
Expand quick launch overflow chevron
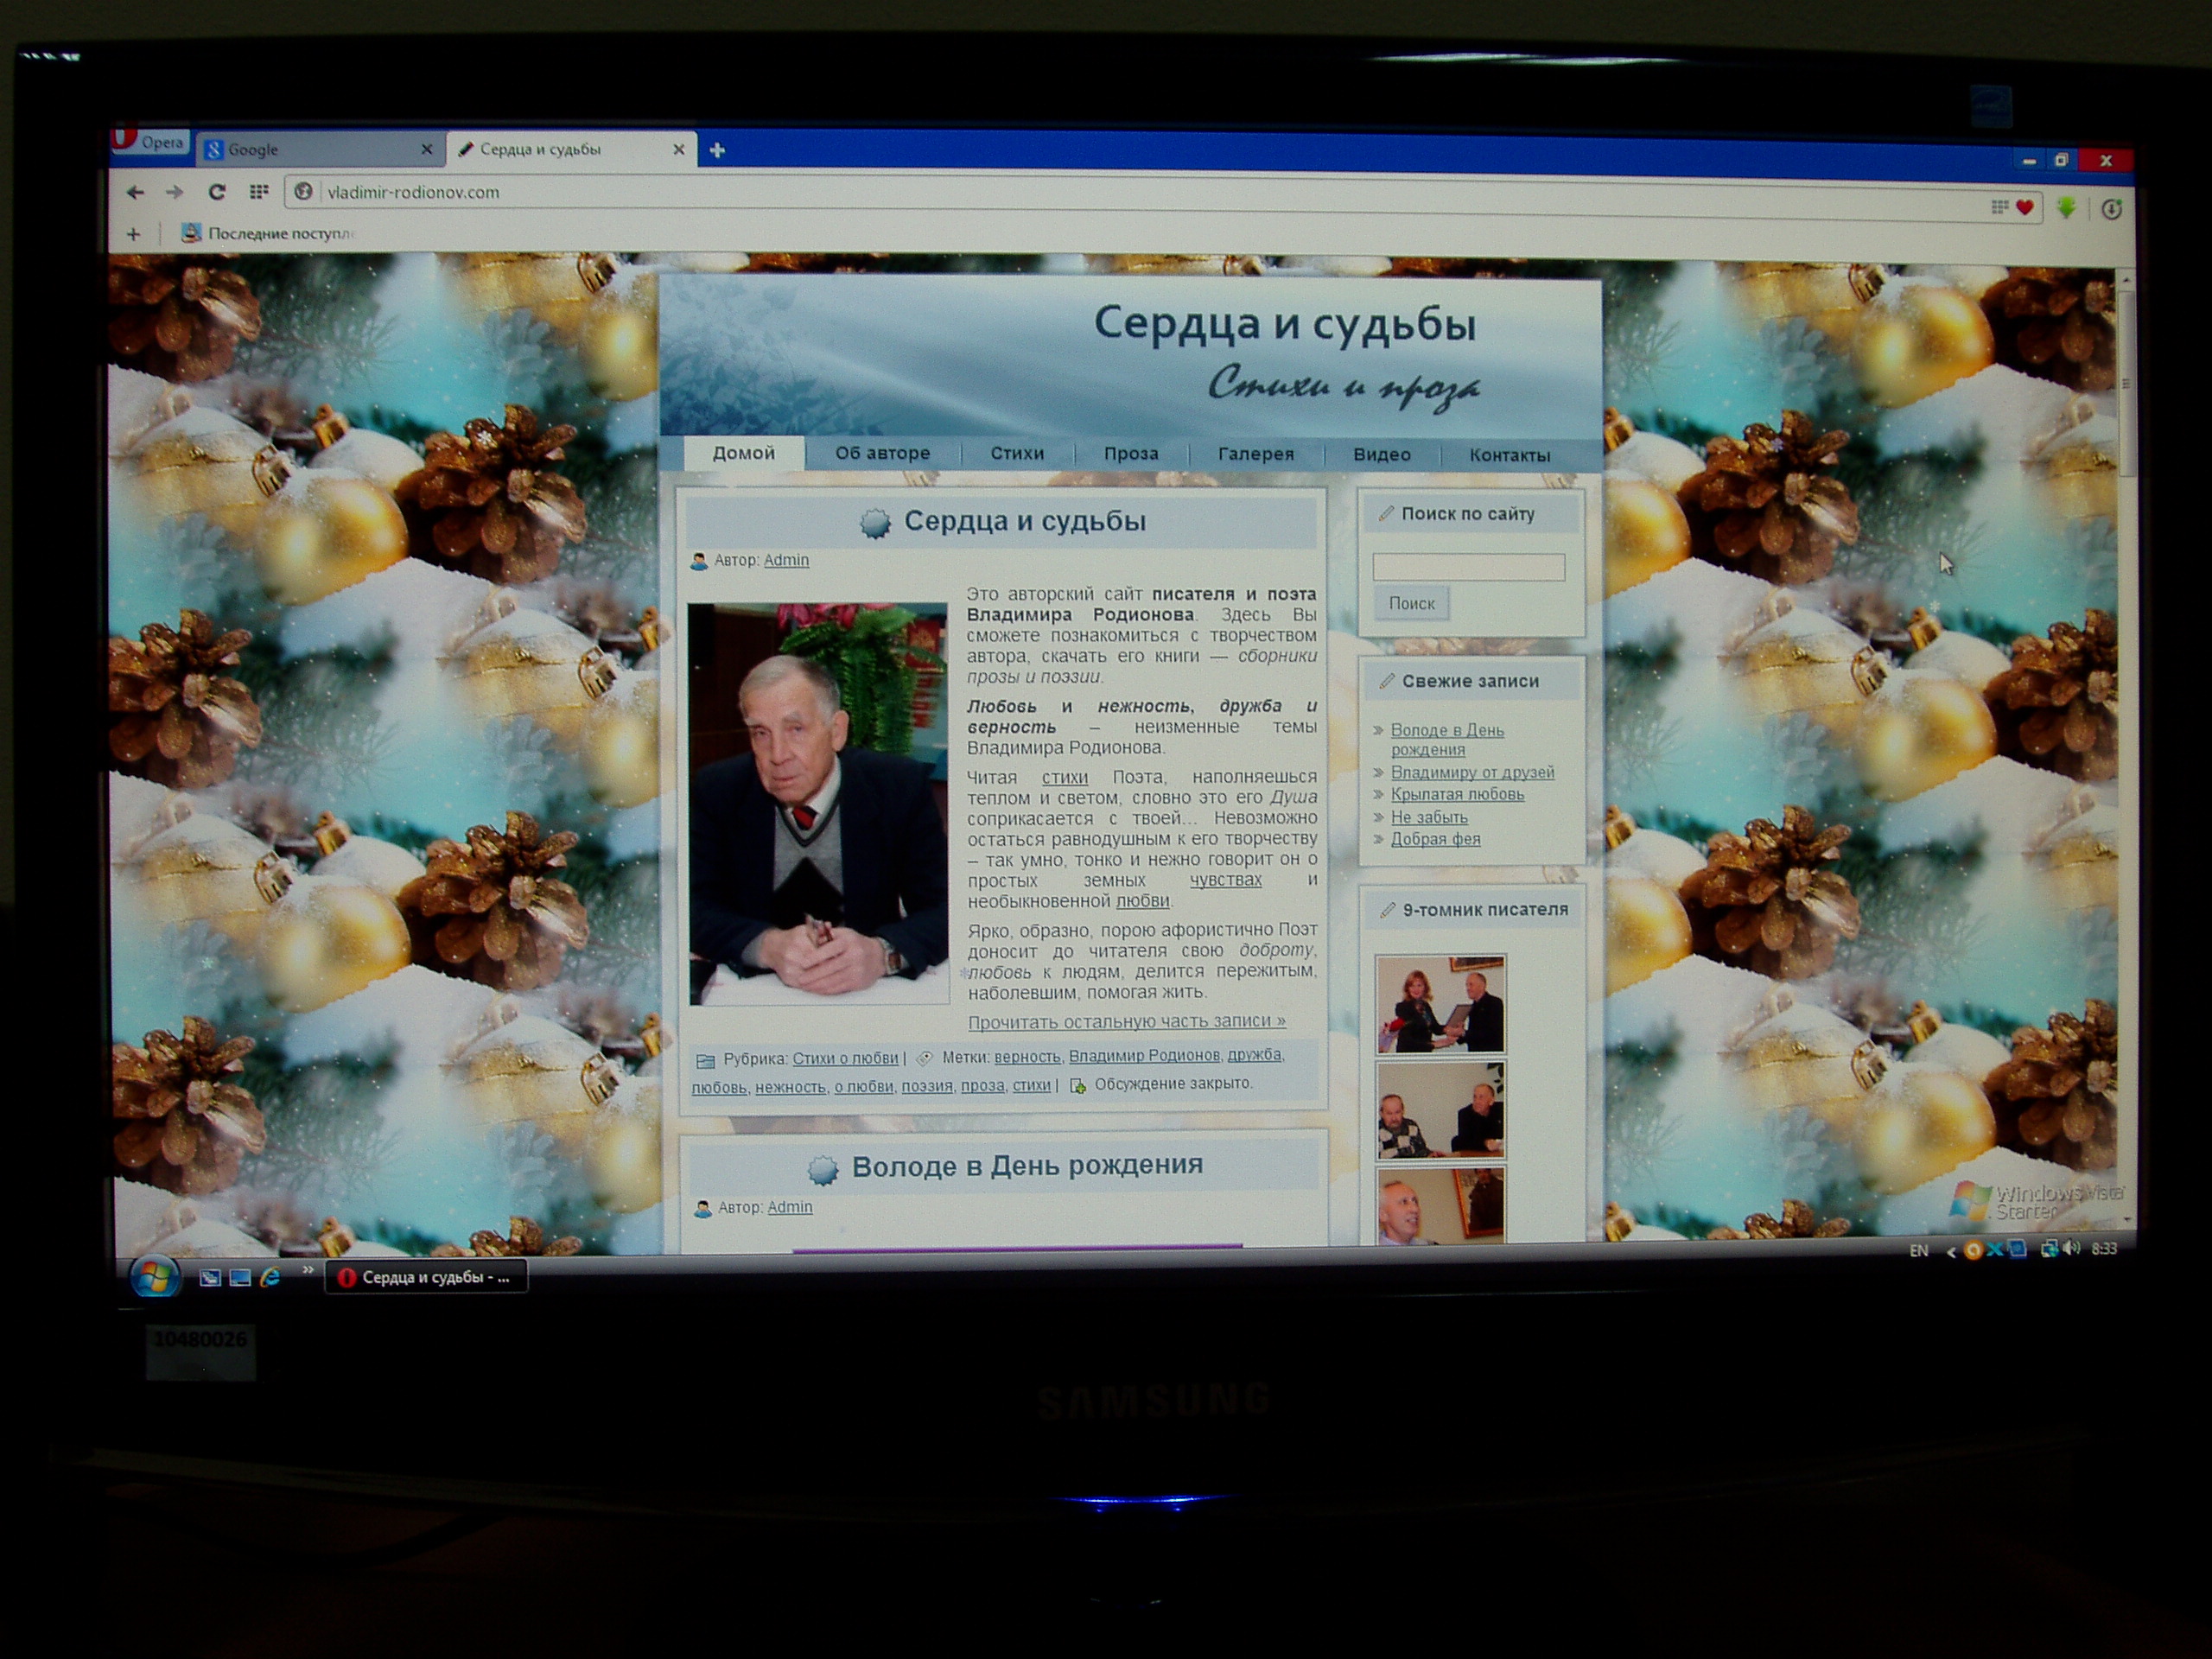(307, 1270)
